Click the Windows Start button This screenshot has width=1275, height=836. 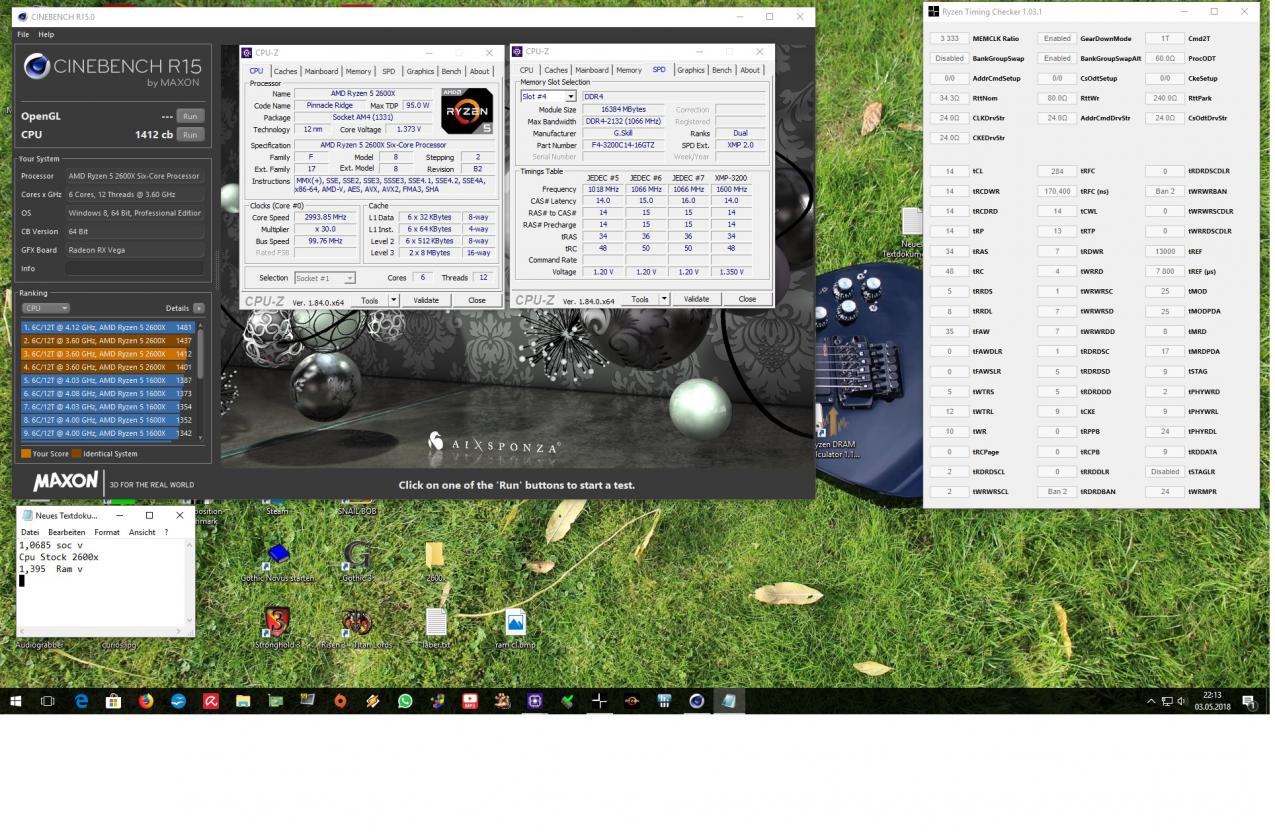[16, 701]
